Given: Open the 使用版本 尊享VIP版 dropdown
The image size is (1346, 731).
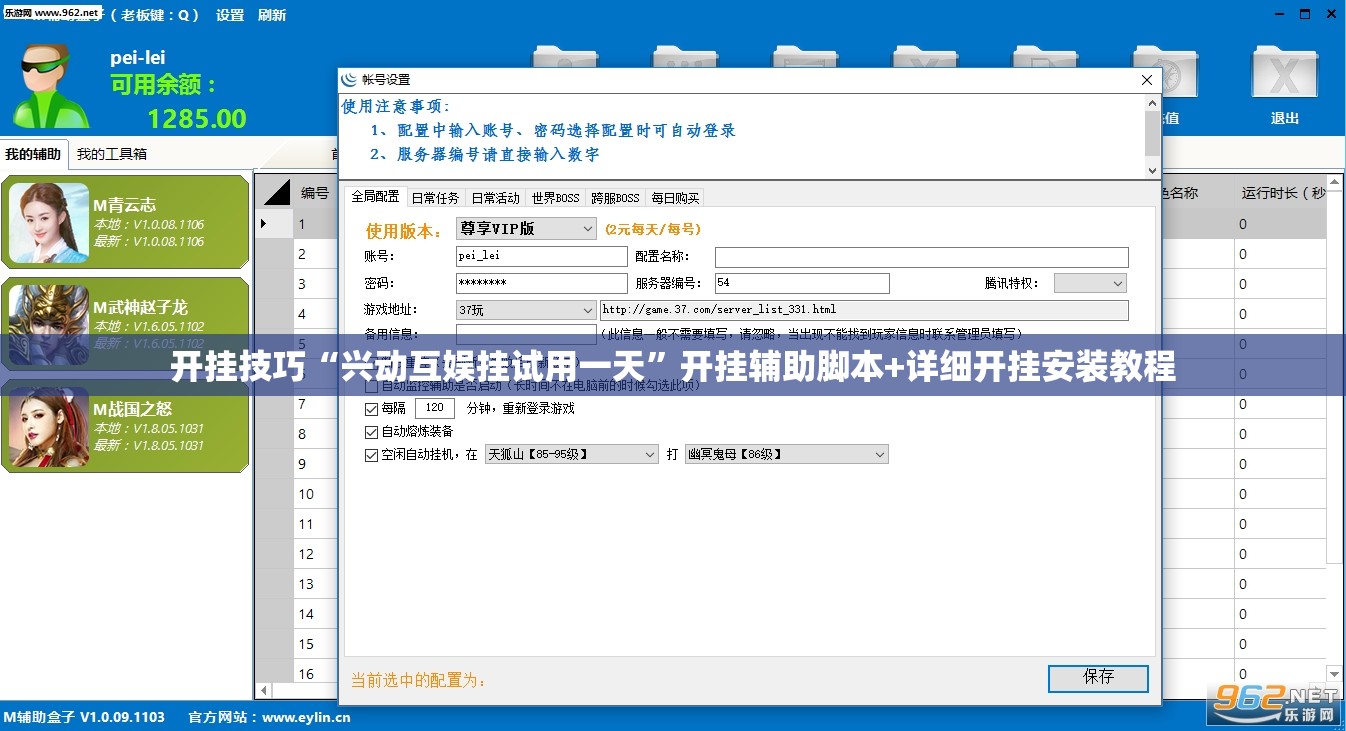Looking at the screenshot, I should pos(526,229).
